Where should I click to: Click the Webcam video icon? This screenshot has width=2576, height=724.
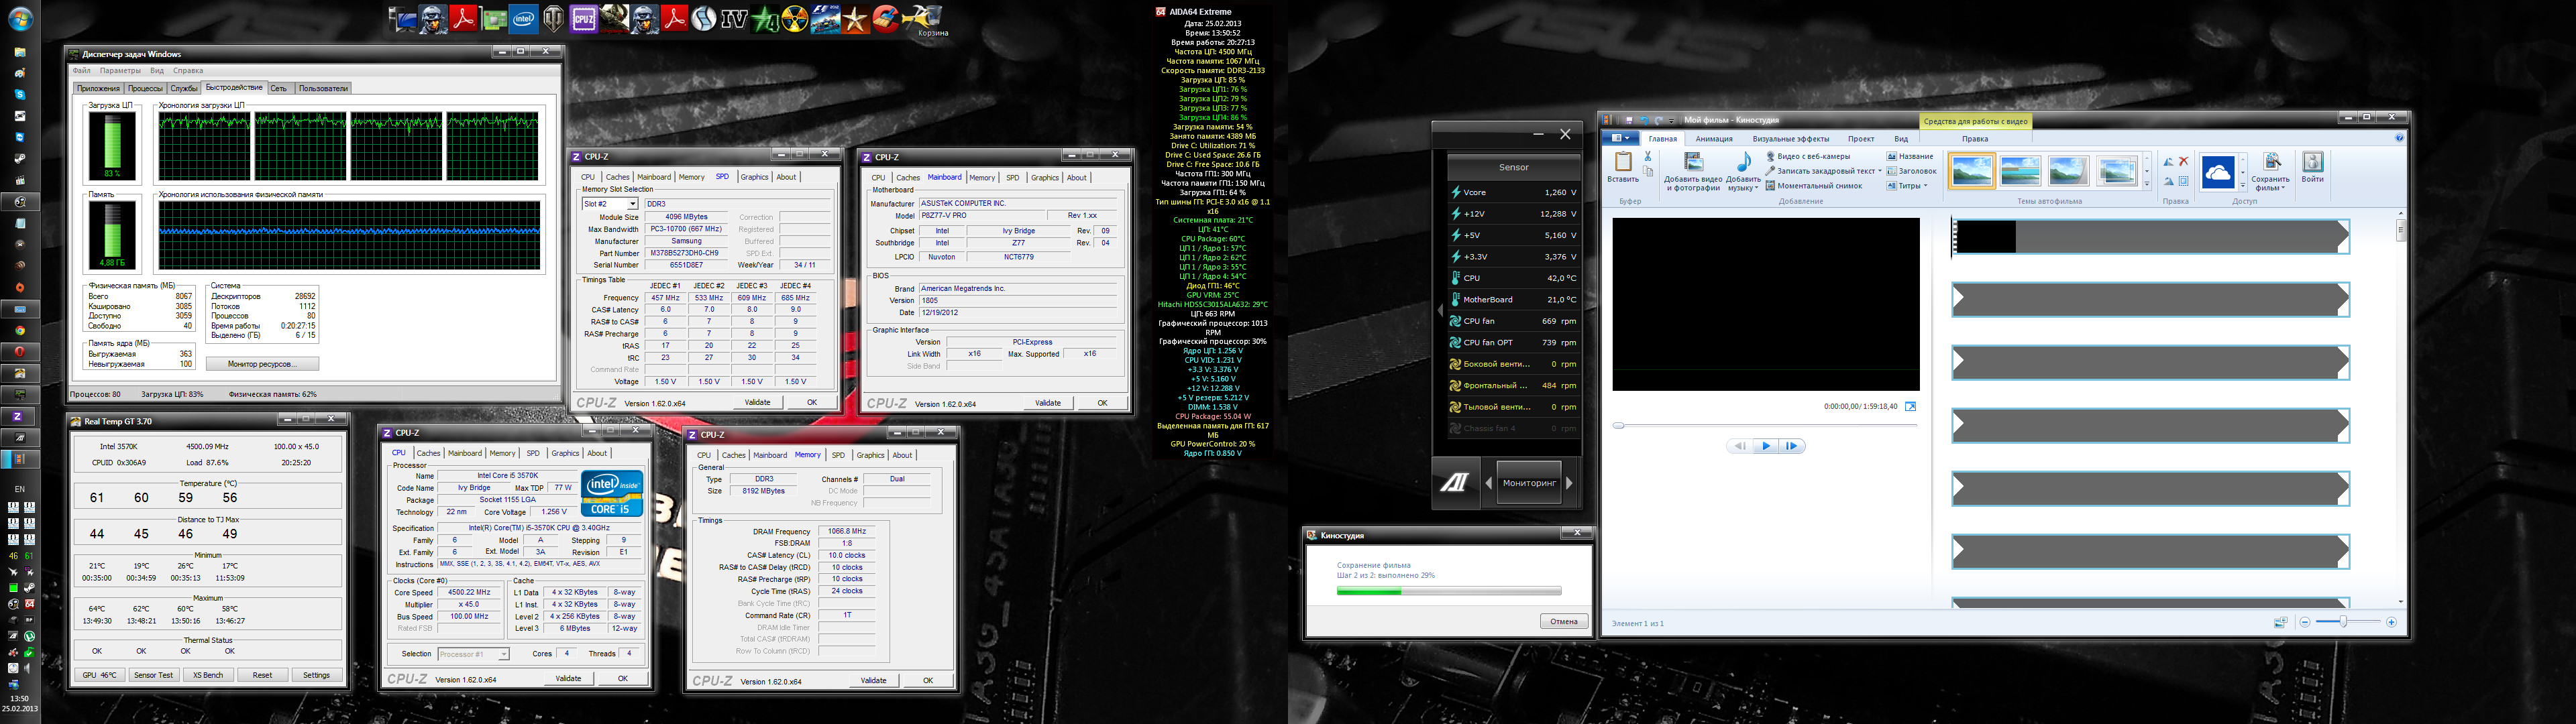[x=1770, y=157]
